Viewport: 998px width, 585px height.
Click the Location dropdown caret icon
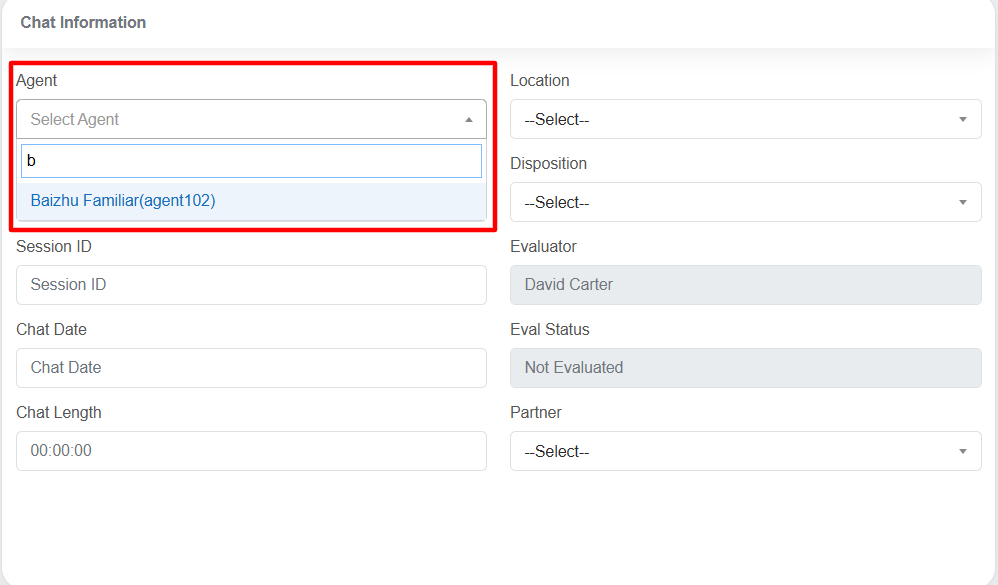(x=962, y=120)
